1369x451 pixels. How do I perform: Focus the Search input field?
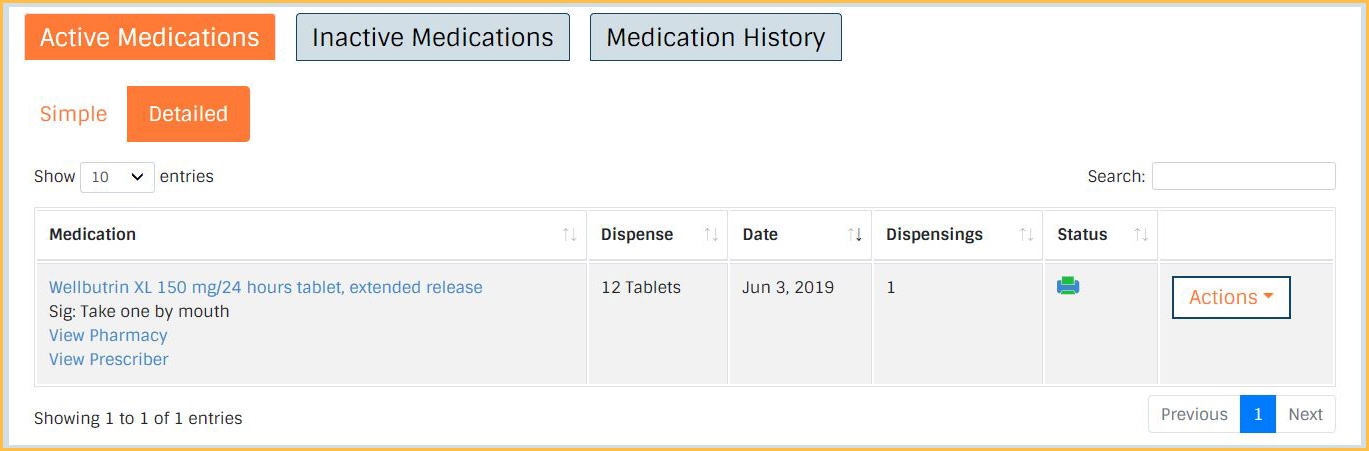(1243, 176)
